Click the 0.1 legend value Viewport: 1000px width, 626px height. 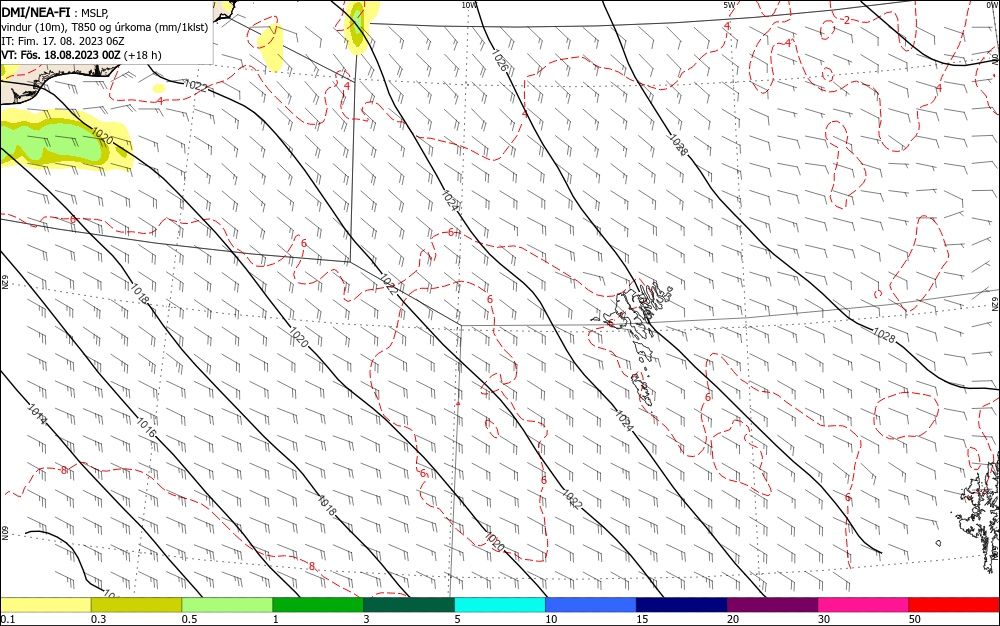pyautogui.click(x=8, y=619)
